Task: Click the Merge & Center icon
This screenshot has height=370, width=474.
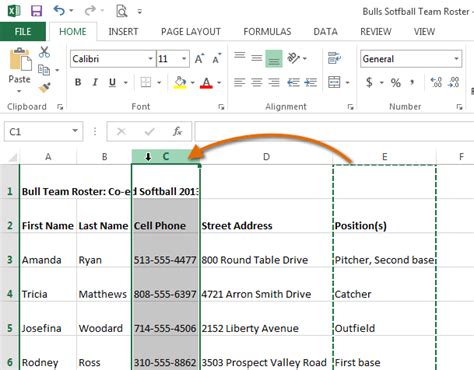Action: [334, 82]
